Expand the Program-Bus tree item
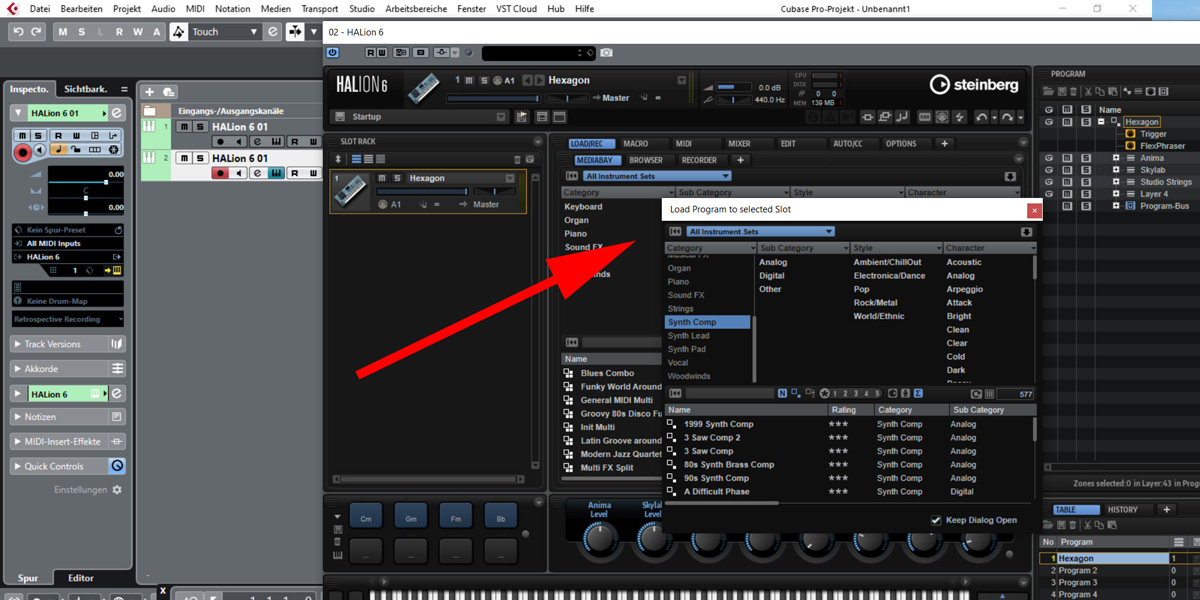Viewport: 1200px width, 600px height. pos(1116,206)
